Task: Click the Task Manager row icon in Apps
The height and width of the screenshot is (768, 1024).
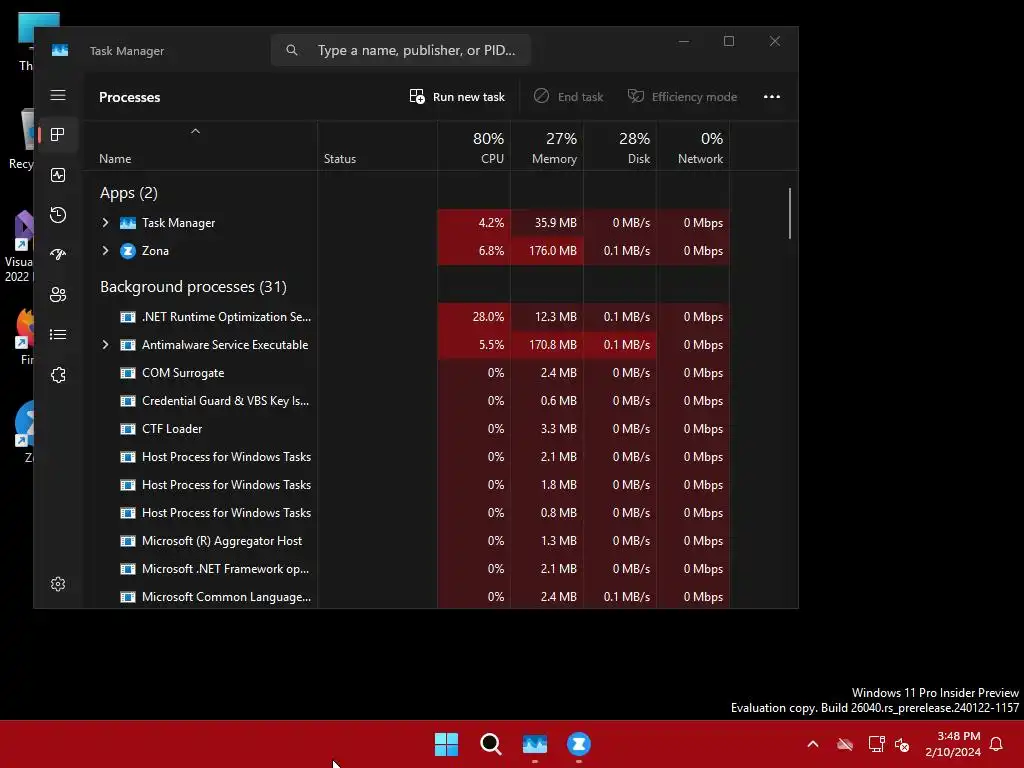Action: coord(128,223)
